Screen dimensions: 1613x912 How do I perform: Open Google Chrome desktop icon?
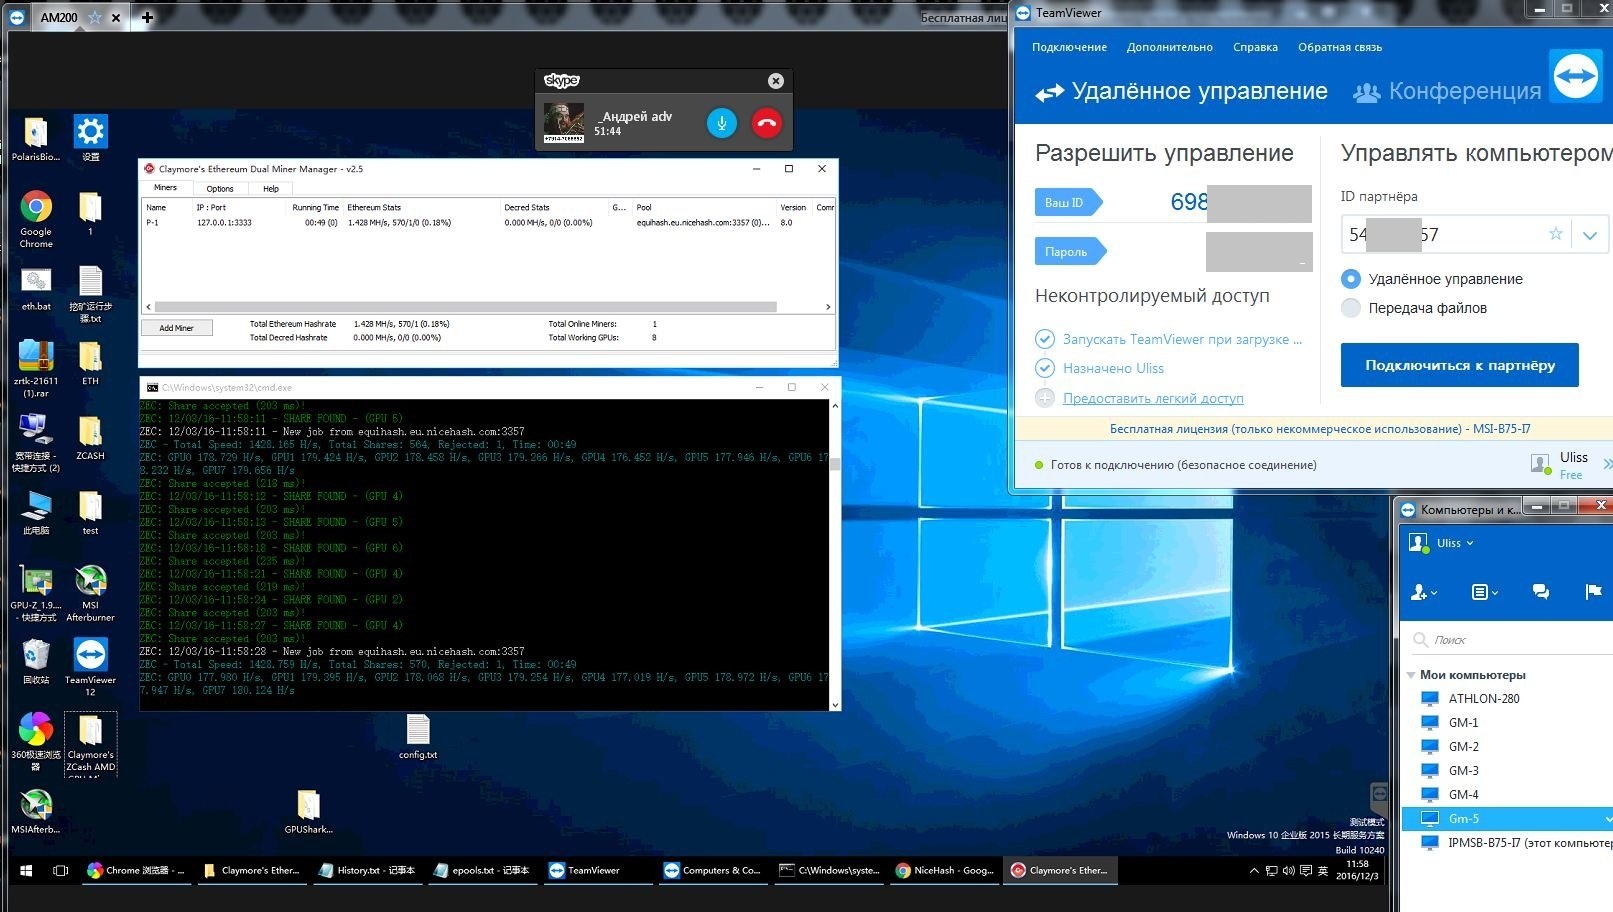click(x=36, y=208)
